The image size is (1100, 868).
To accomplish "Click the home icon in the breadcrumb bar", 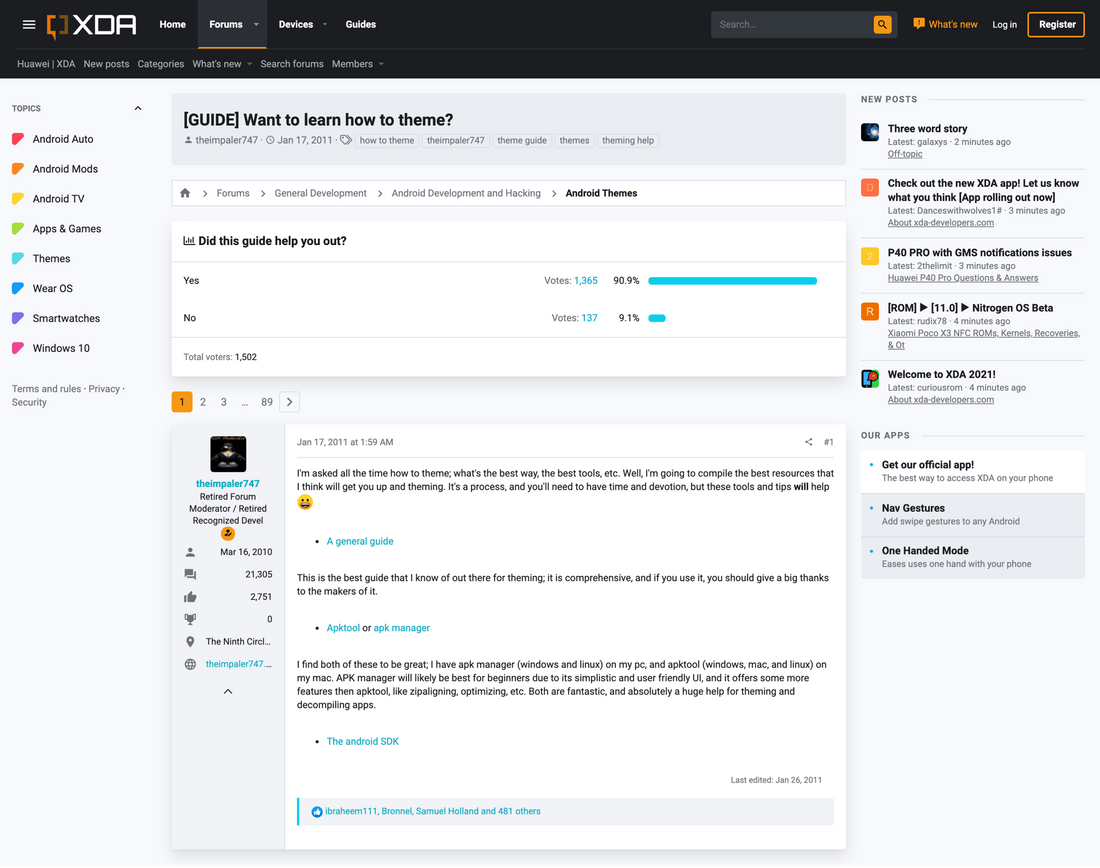I will [x=184, y=192].
